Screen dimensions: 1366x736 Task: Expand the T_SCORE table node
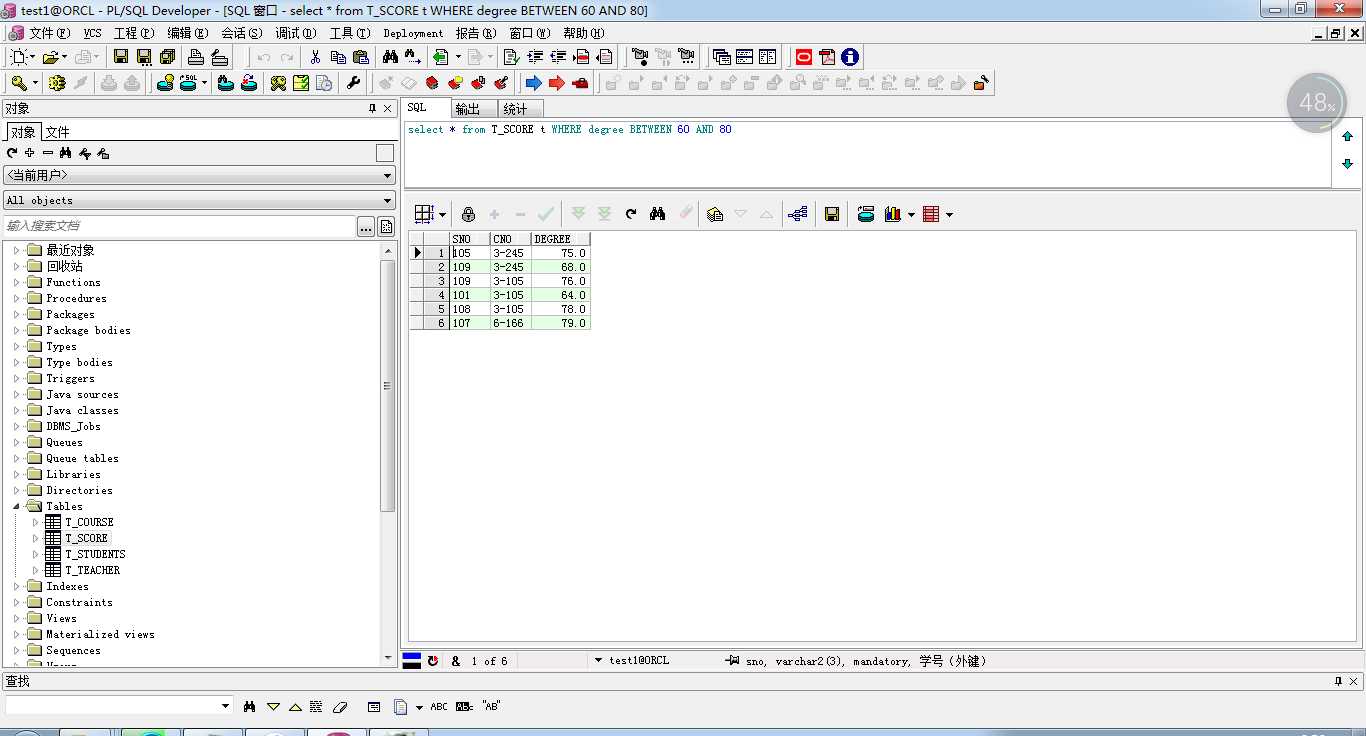click(36, 538)
